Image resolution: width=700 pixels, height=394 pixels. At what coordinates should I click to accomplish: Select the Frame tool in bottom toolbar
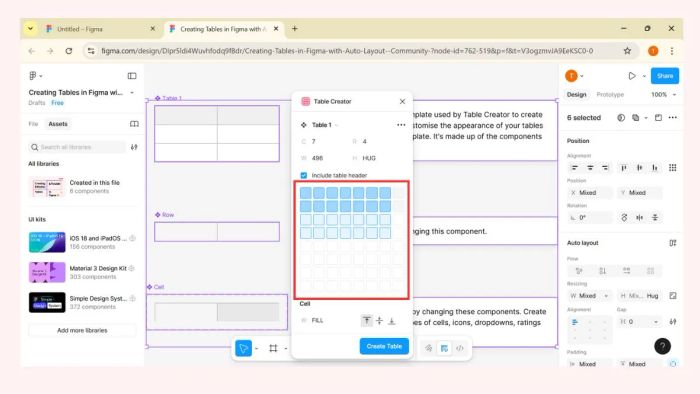point(273,348)
